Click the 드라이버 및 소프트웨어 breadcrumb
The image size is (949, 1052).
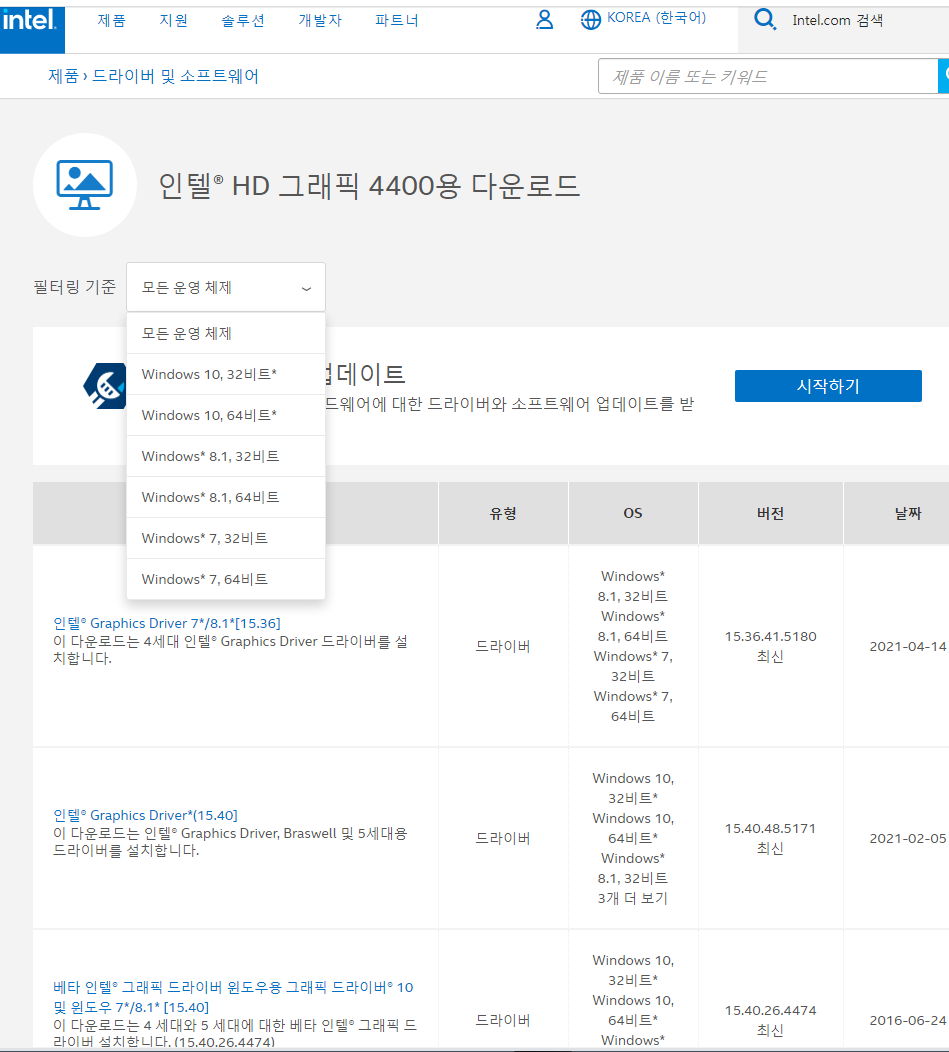(x=175, y=76)
